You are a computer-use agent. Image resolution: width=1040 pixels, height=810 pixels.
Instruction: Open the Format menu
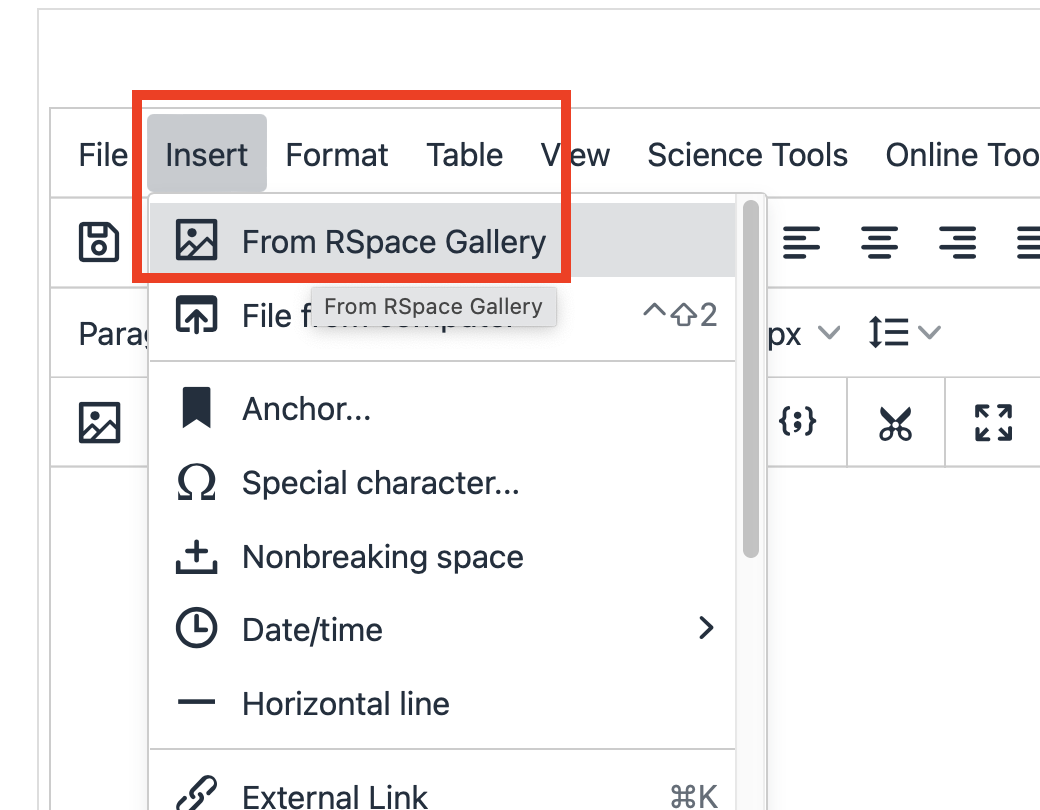click(x=337, y=155)
